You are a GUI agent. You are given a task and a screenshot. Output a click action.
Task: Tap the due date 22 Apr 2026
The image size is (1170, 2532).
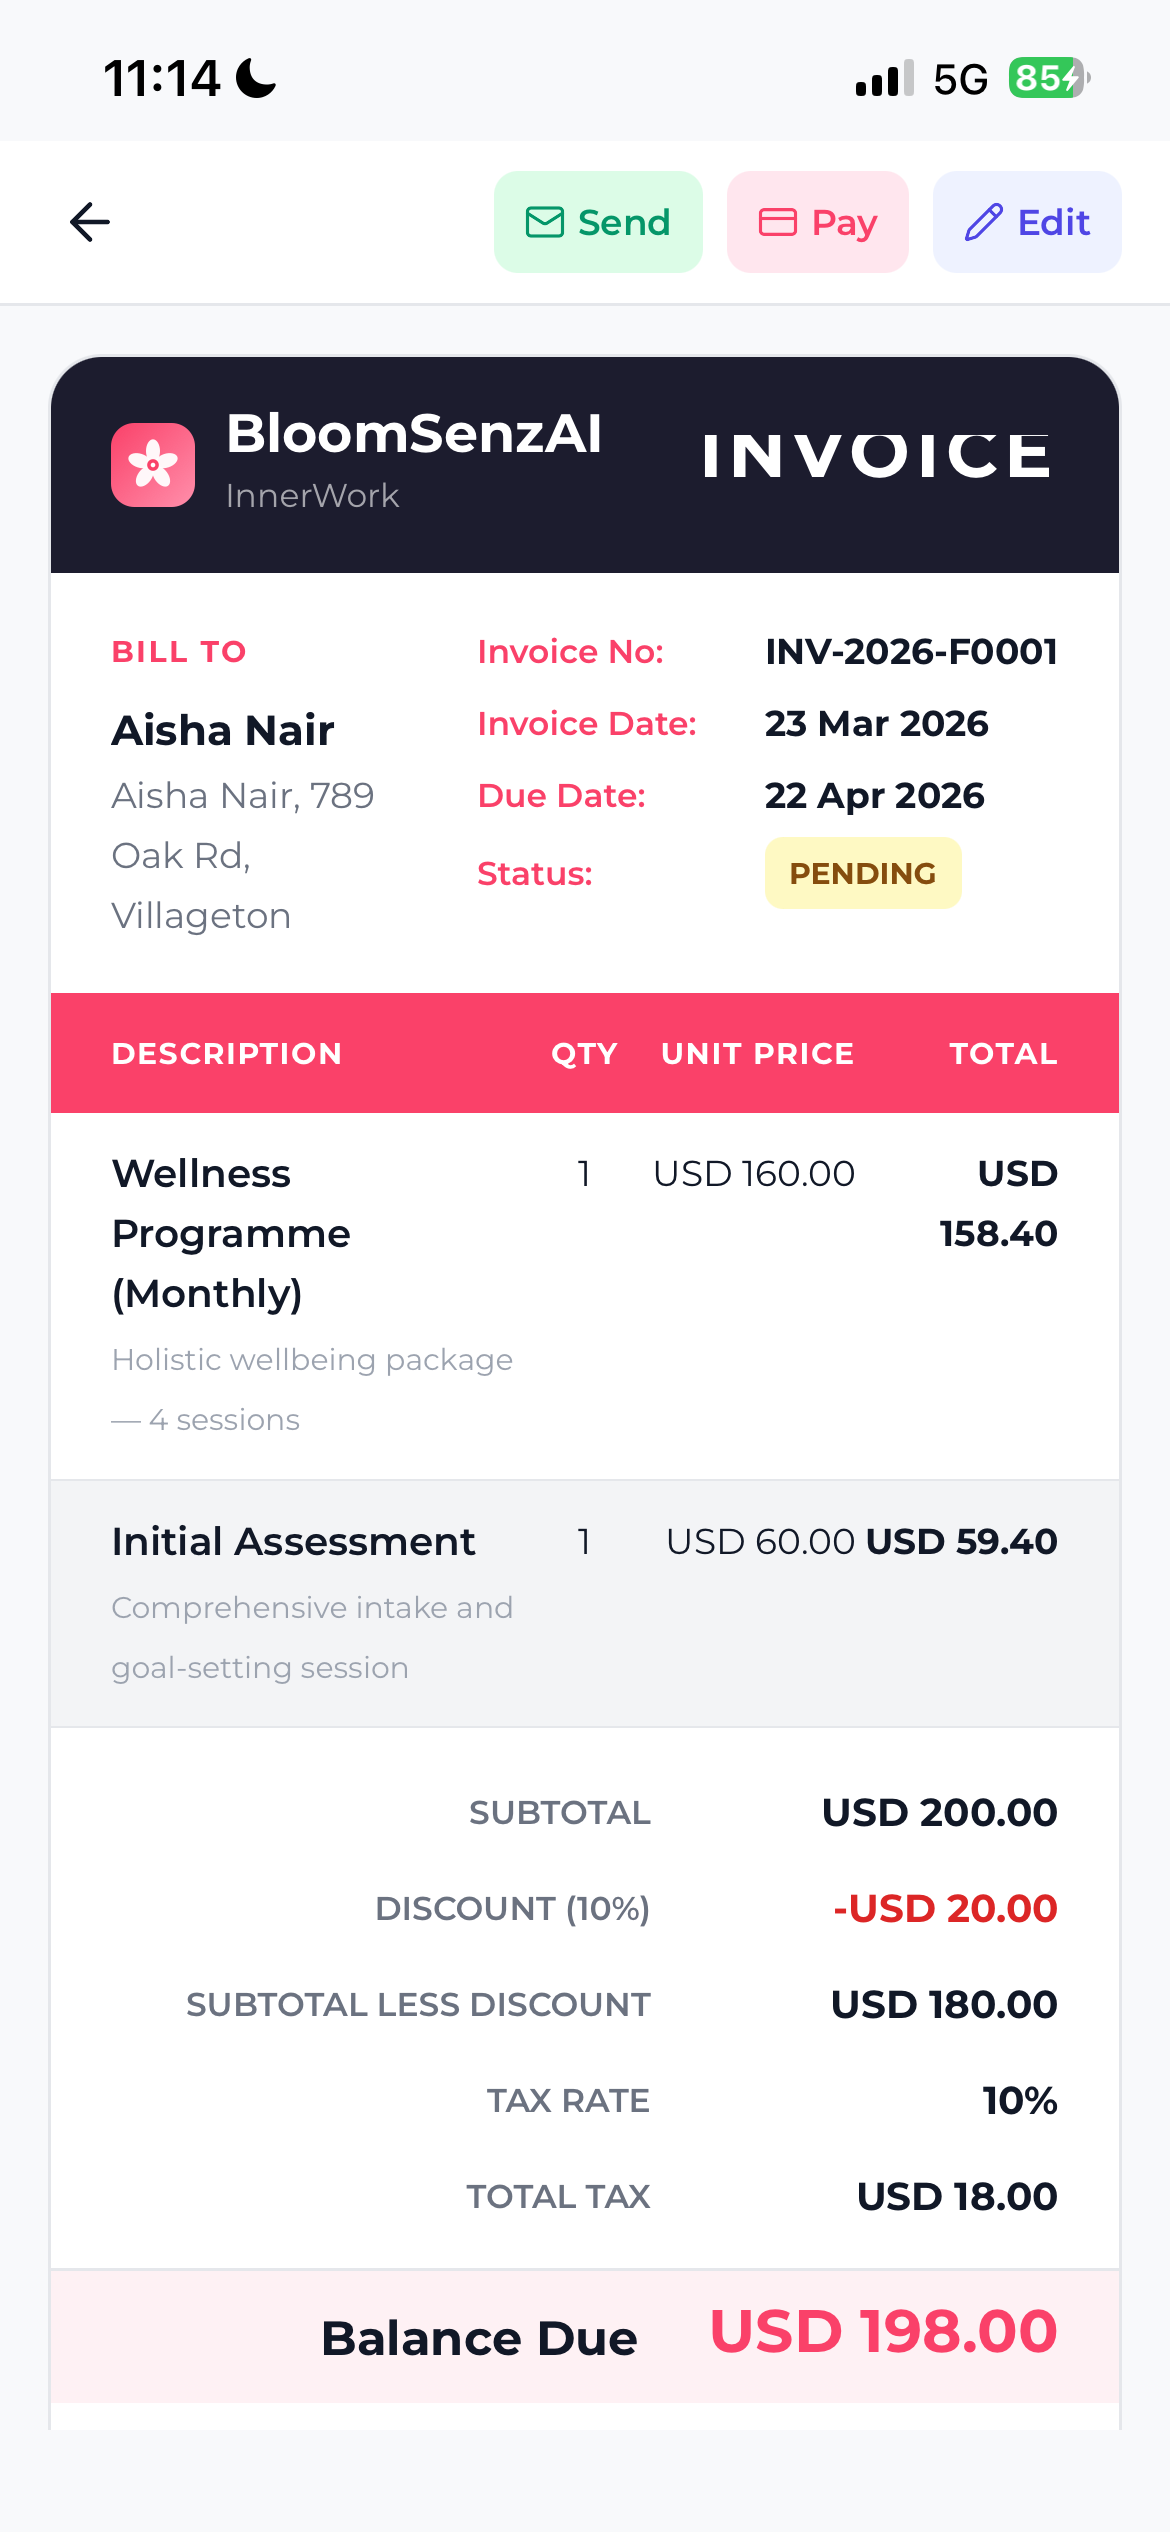coord(875,796)
